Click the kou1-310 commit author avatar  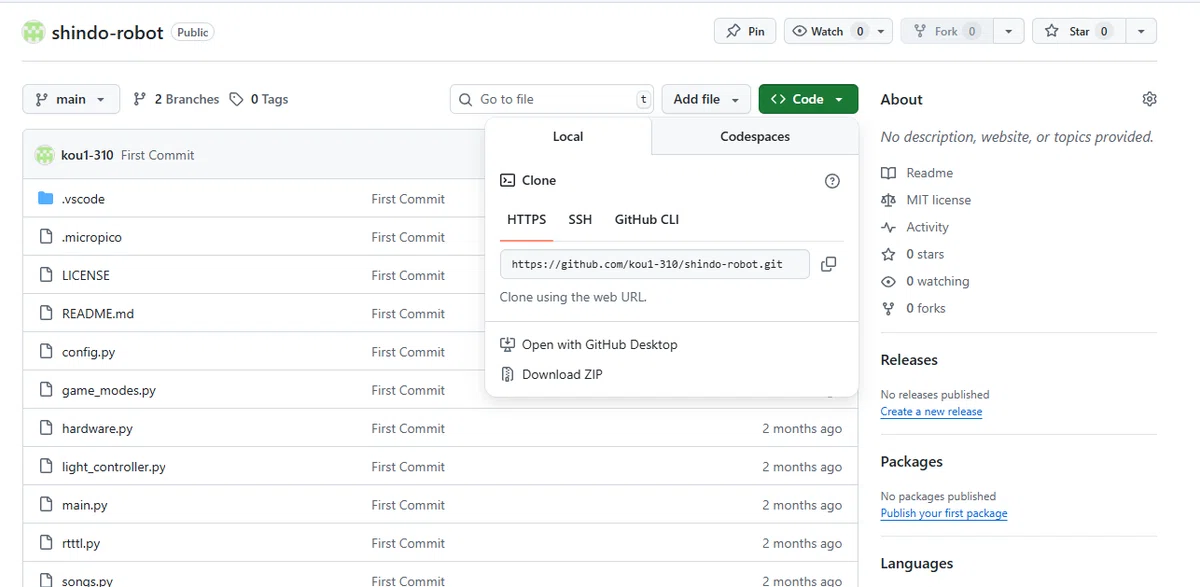(45, 155)
